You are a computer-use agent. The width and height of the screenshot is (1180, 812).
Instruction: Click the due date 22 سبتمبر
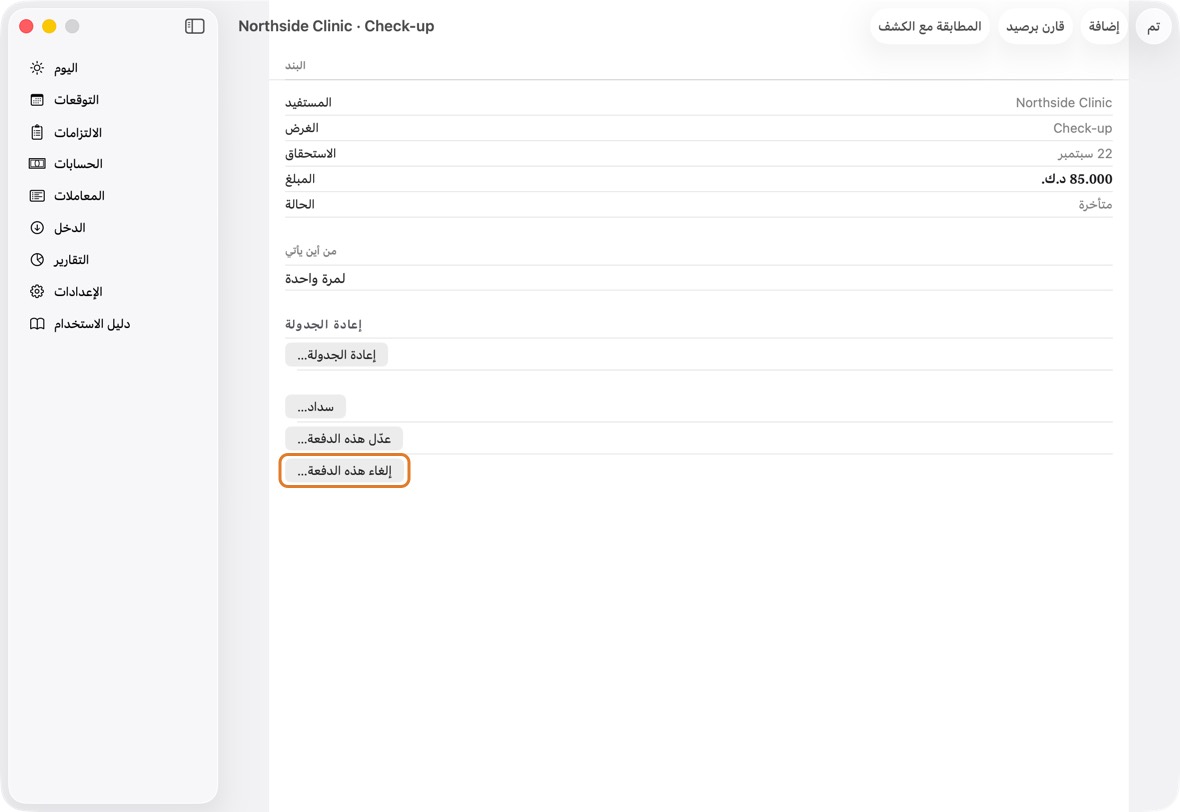(1084, 154)
